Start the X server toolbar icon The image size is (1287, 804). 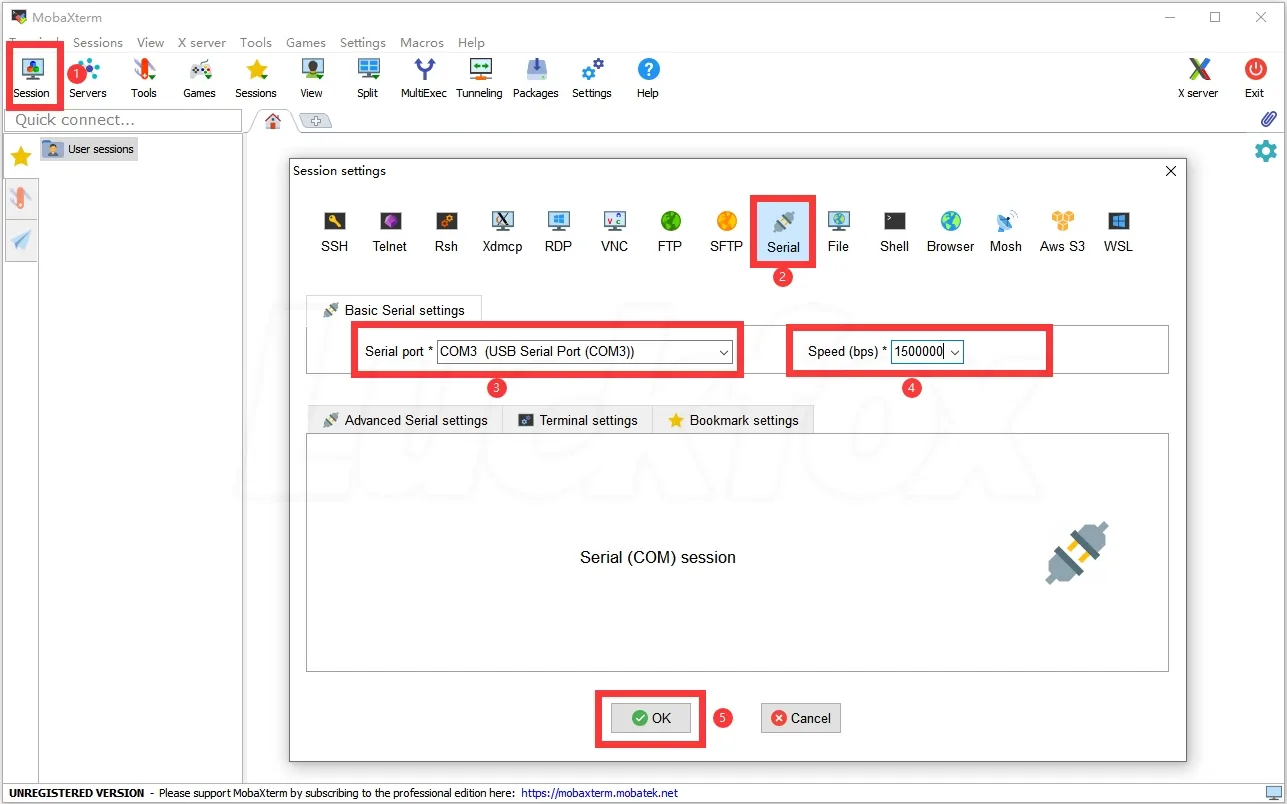[x=1198, y=78]
